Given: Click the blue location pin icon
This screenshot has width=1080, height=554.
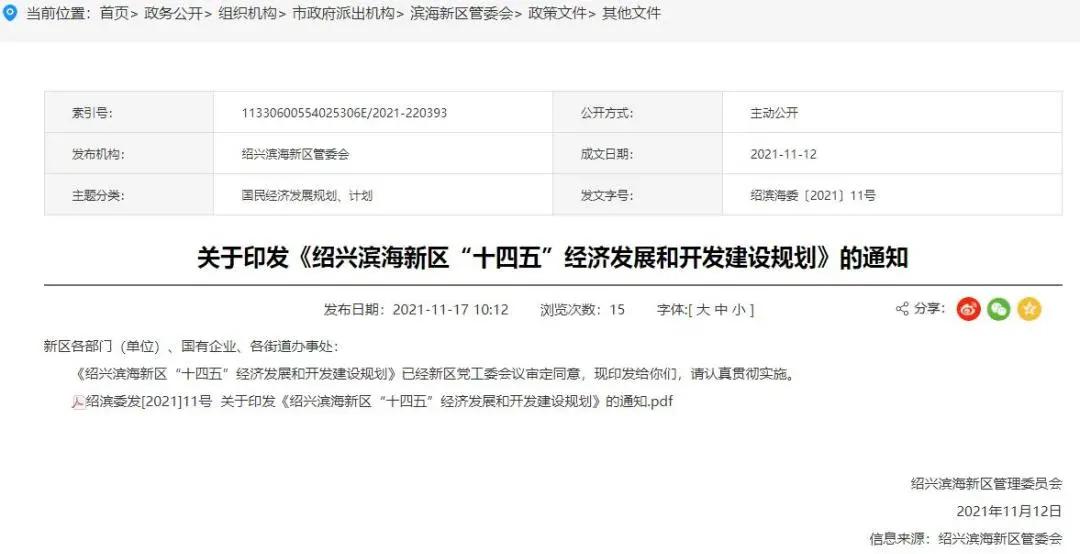Looking at the screenshot, I should [x=10, y=14].
